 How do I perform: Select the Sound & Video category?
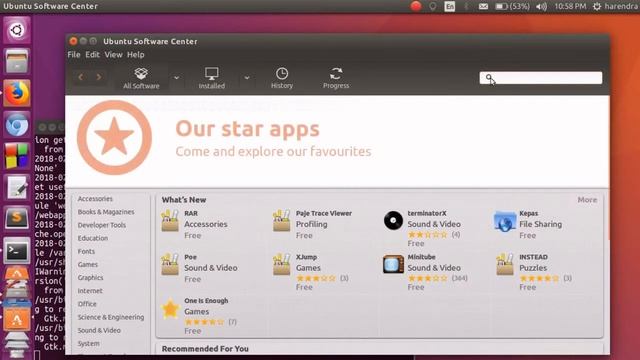pos(99,330)
